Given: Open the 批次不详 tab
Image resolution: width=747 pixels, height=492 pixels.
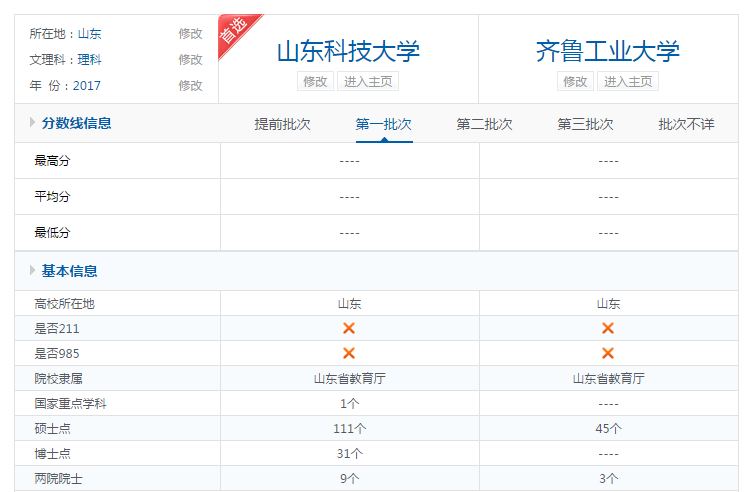Looking at the screenshot, I should (x=686, y=124).
